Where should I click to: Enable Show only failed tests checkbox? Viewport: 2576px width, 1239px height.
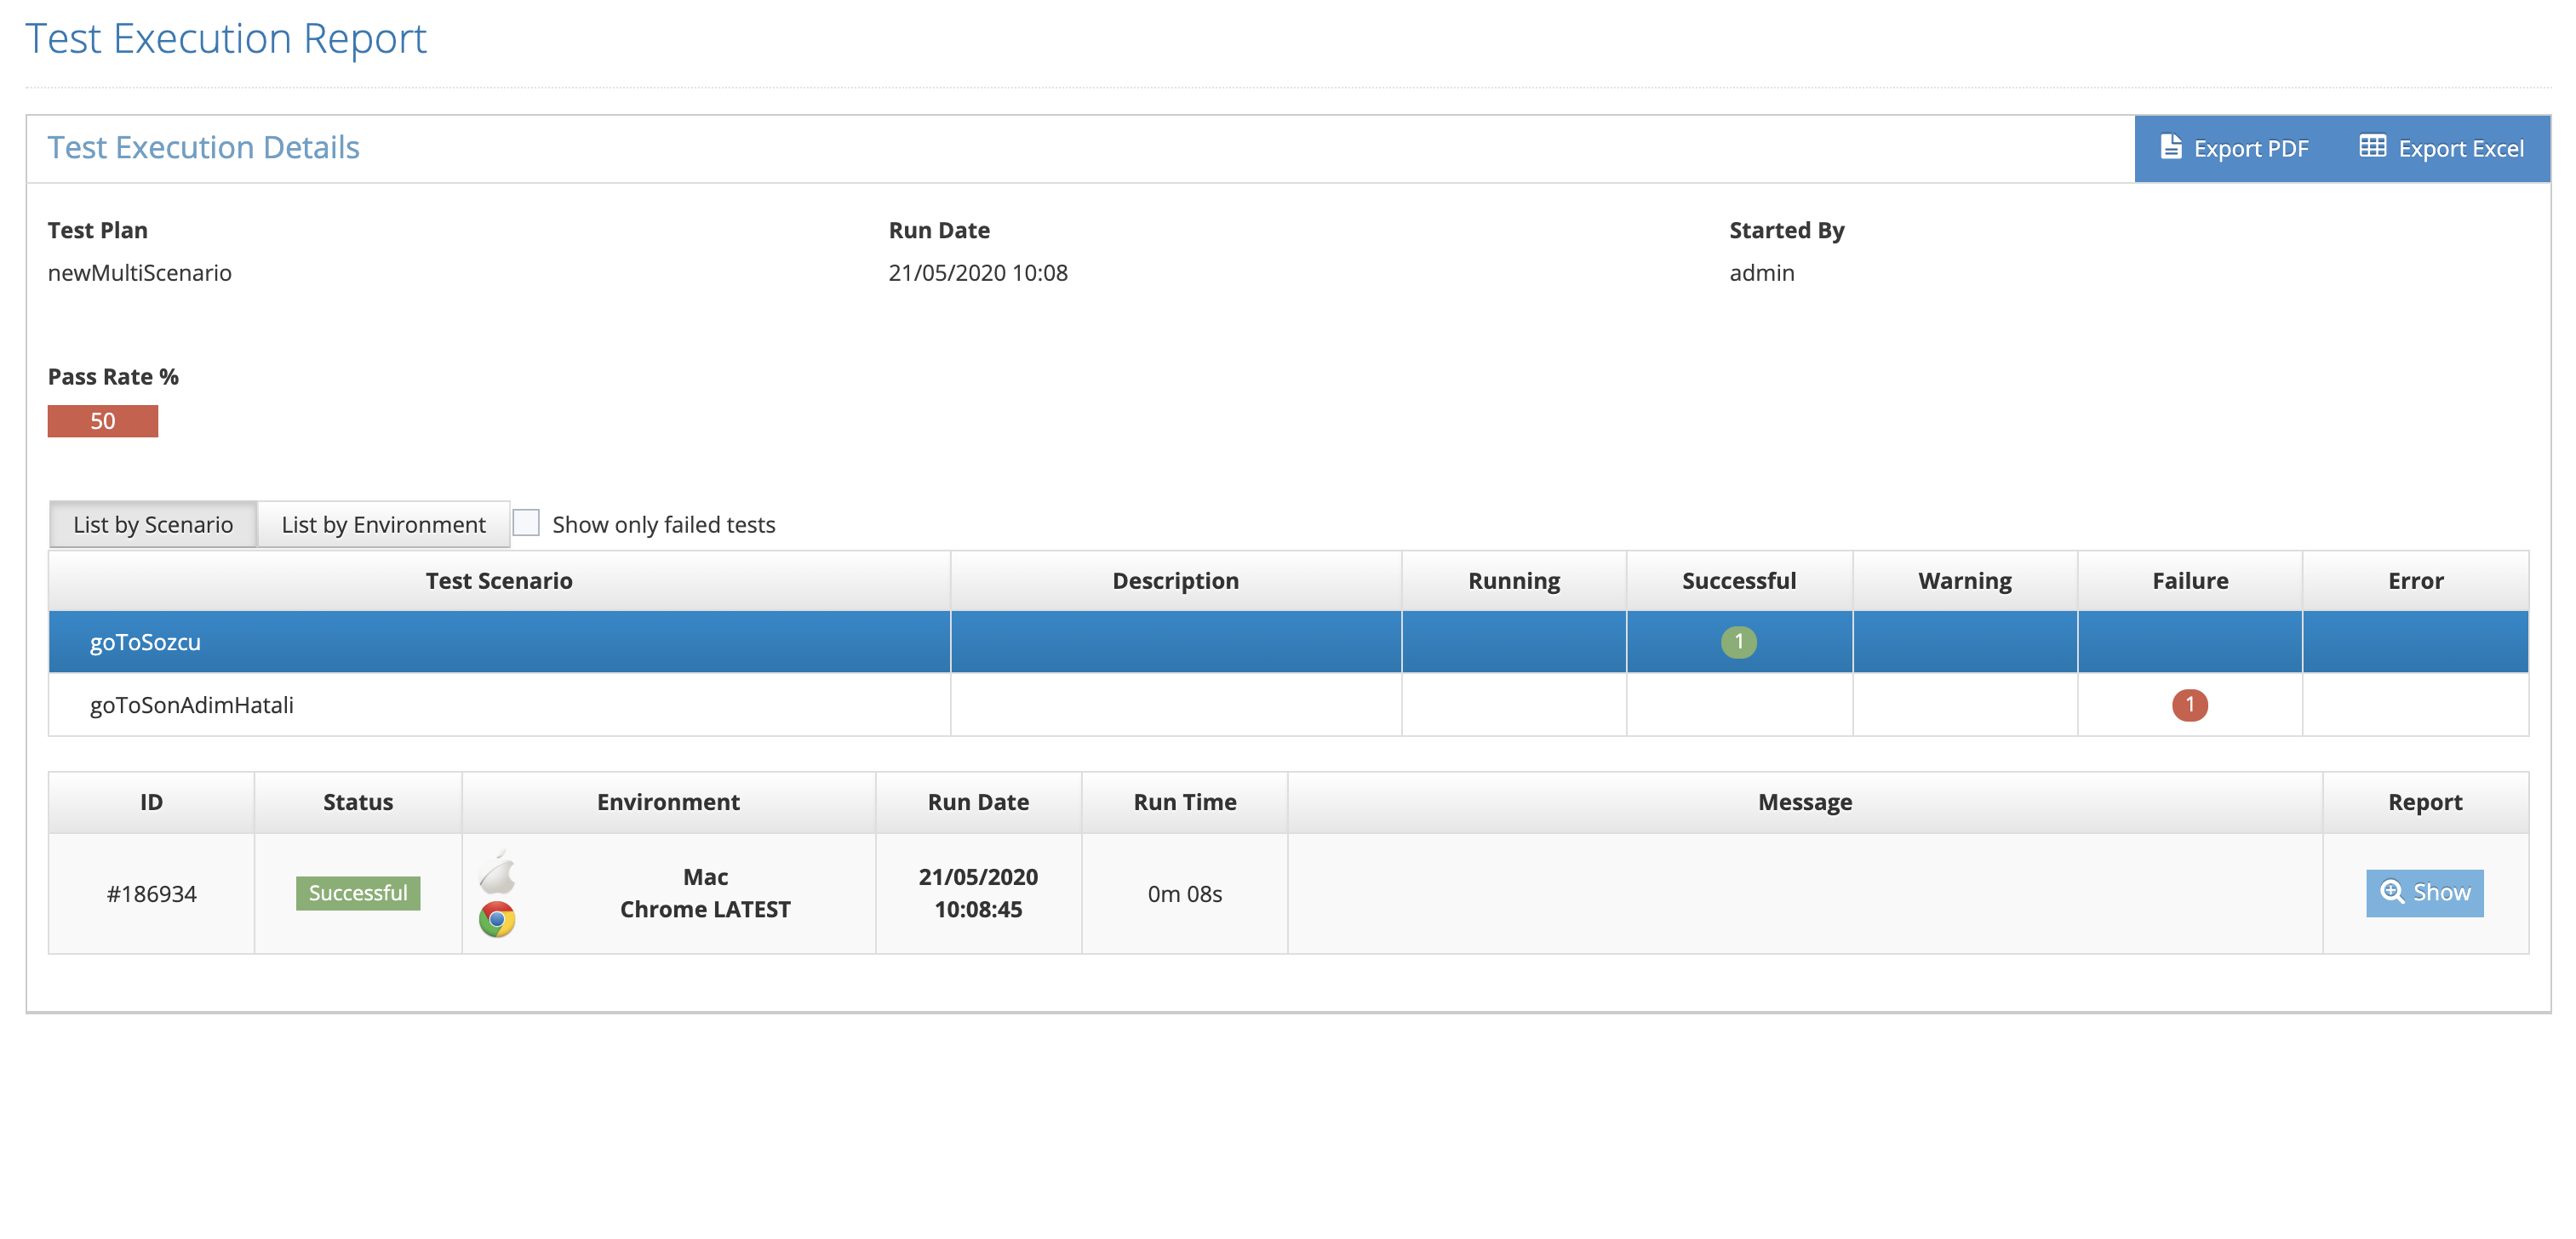(526, 523)
